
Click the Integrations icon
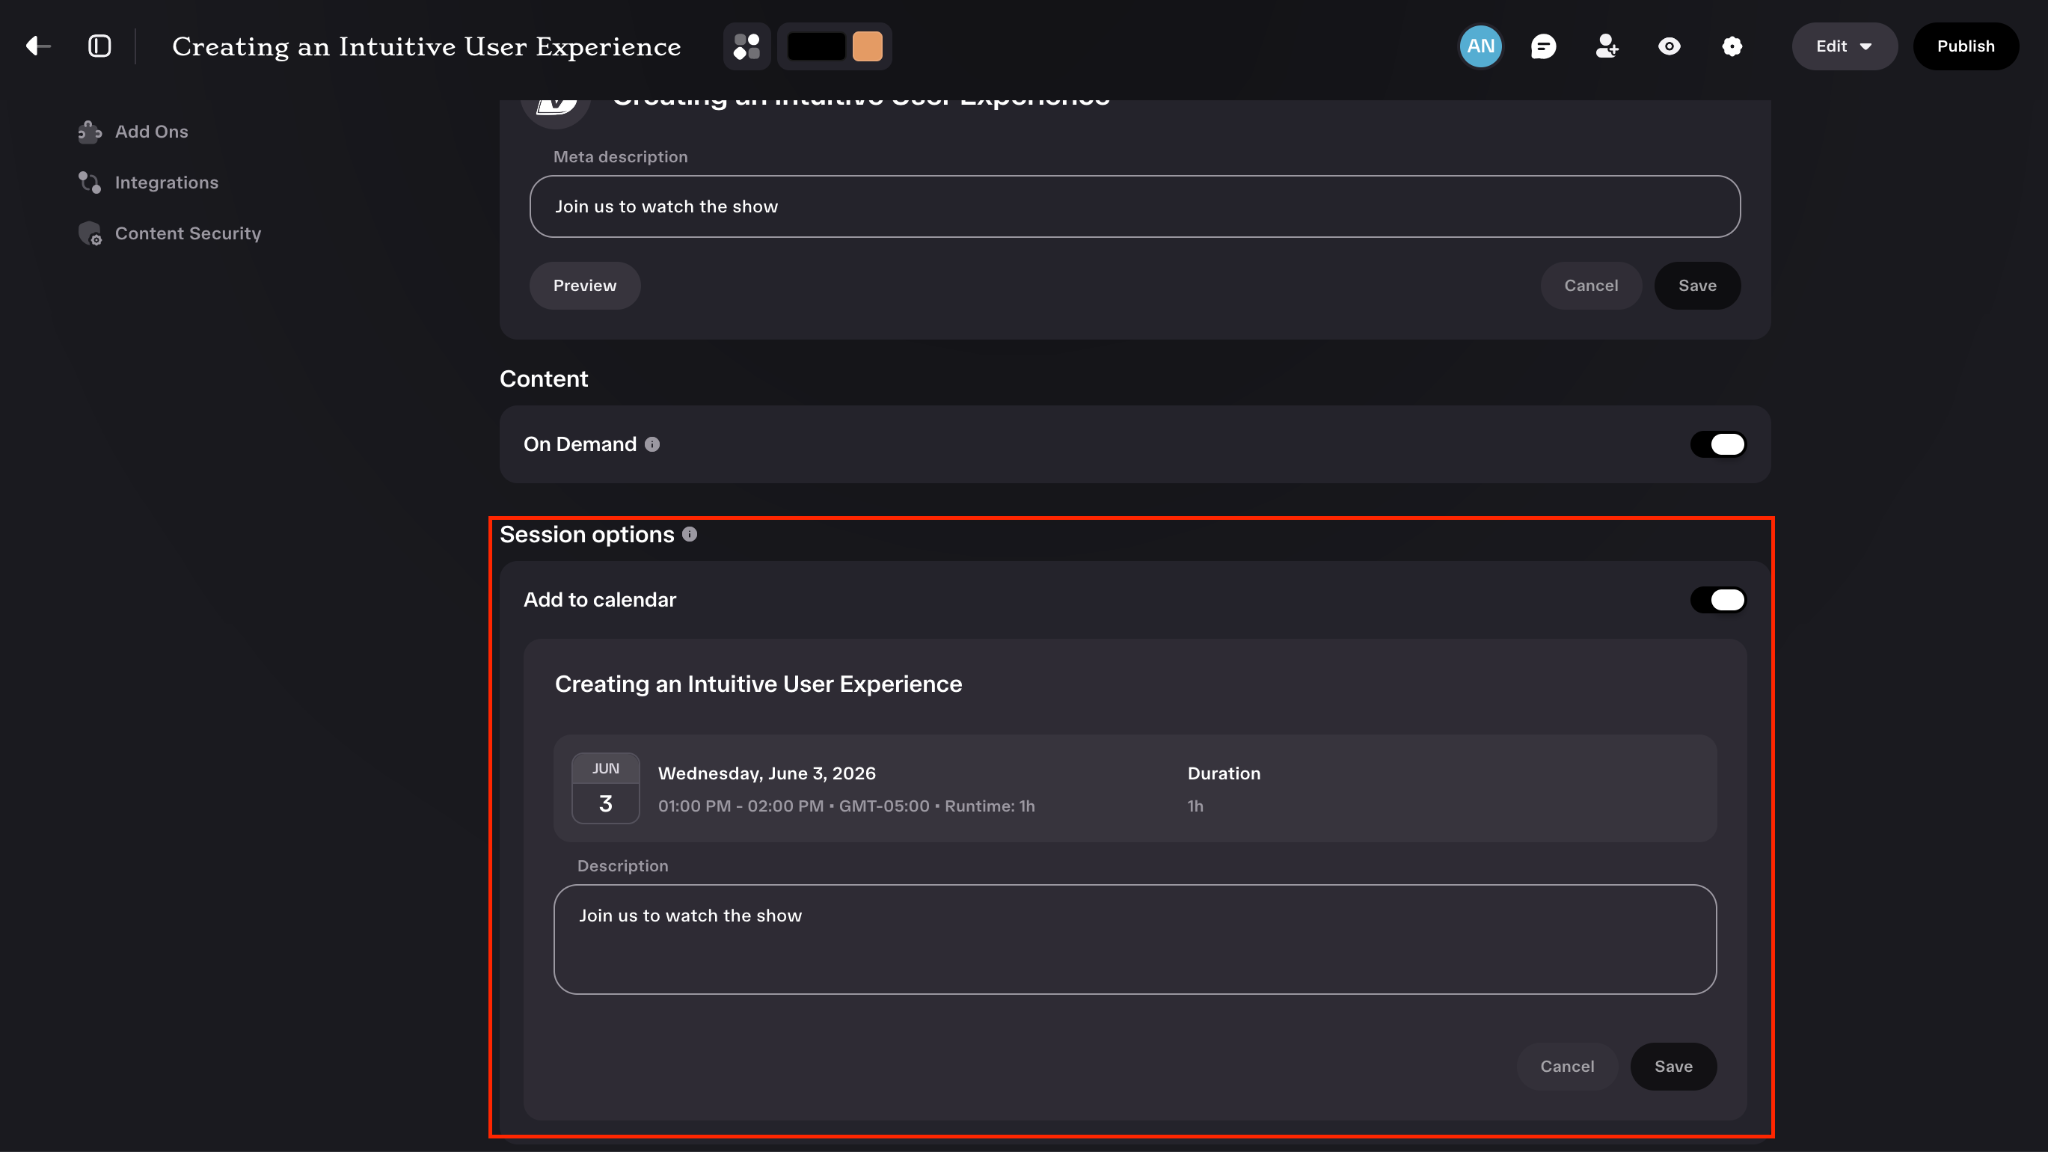click(x=90, y=182)
